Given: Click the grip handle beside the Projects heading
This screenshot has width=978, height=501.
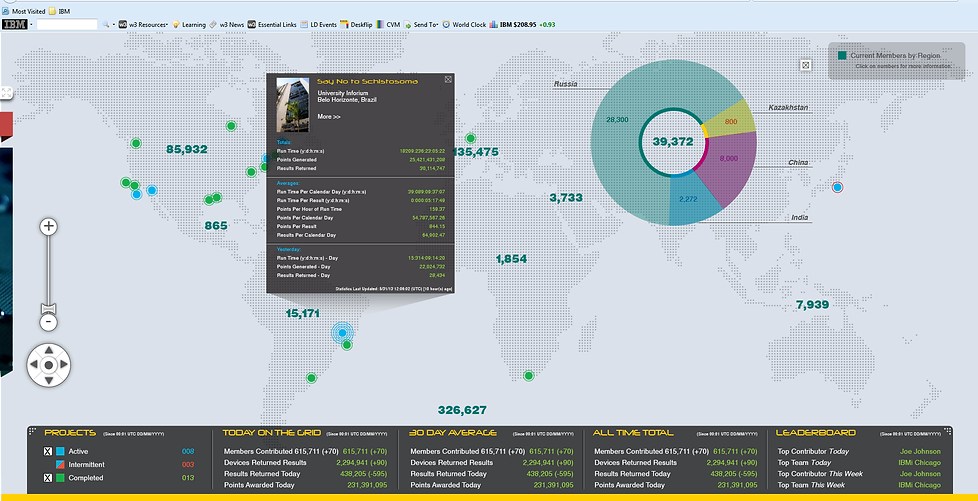Looking at the screenshot, I should (33, 431).
